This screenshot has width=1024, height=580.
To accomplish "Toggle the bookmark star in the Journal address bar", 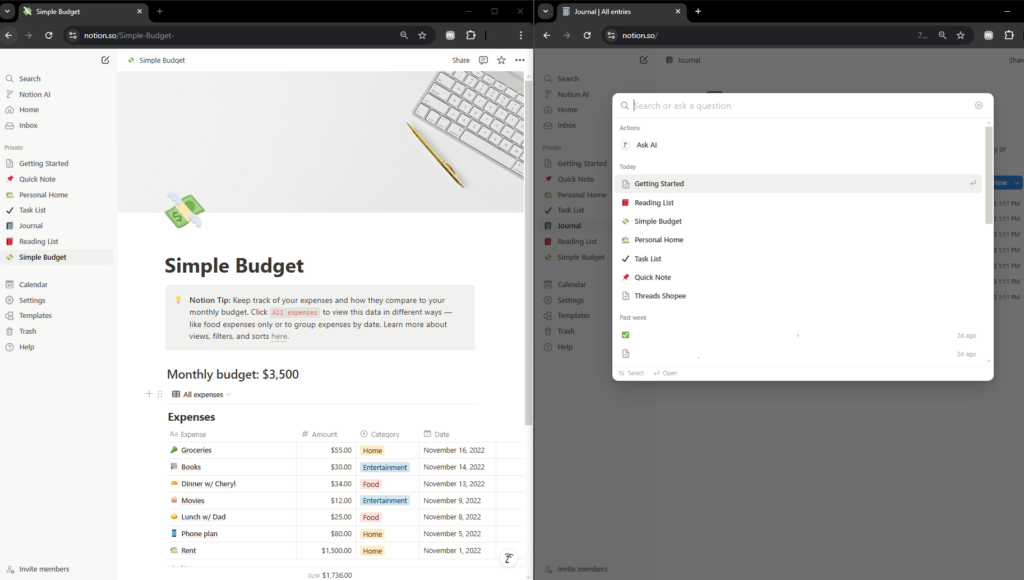I will pyautogui.click(x=961, y=35).
